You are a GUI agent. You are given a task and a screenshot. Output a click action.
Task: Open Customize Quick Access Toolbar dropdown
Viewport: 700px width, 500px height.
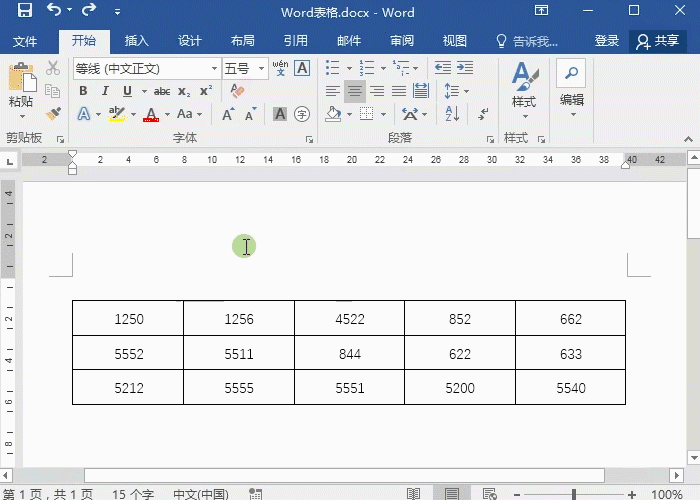[x=117, y=12]
